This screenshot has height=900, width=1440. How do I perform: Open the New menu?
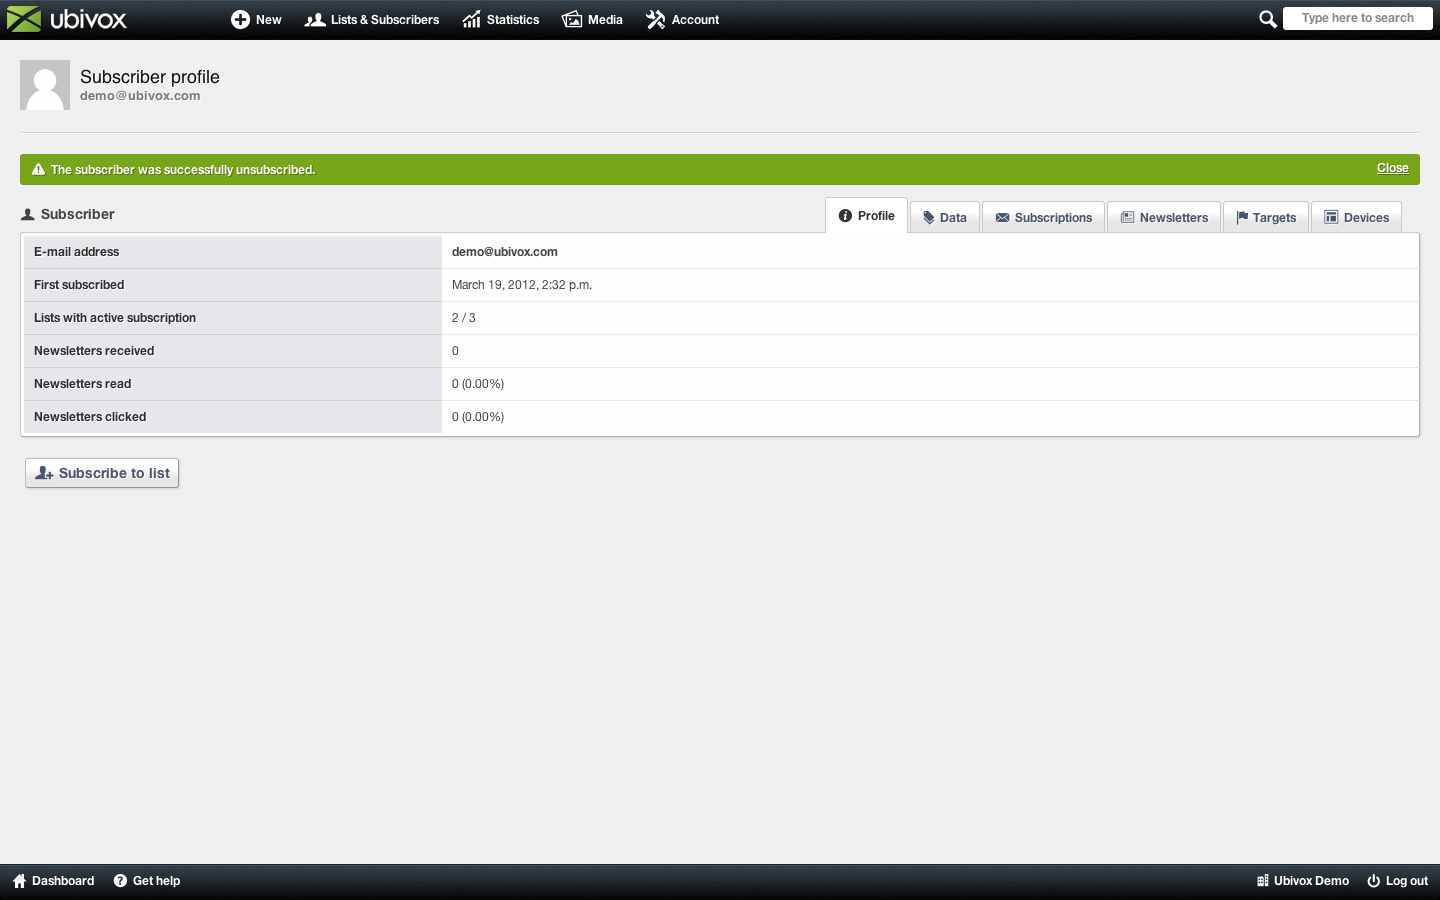pos(256,20)
